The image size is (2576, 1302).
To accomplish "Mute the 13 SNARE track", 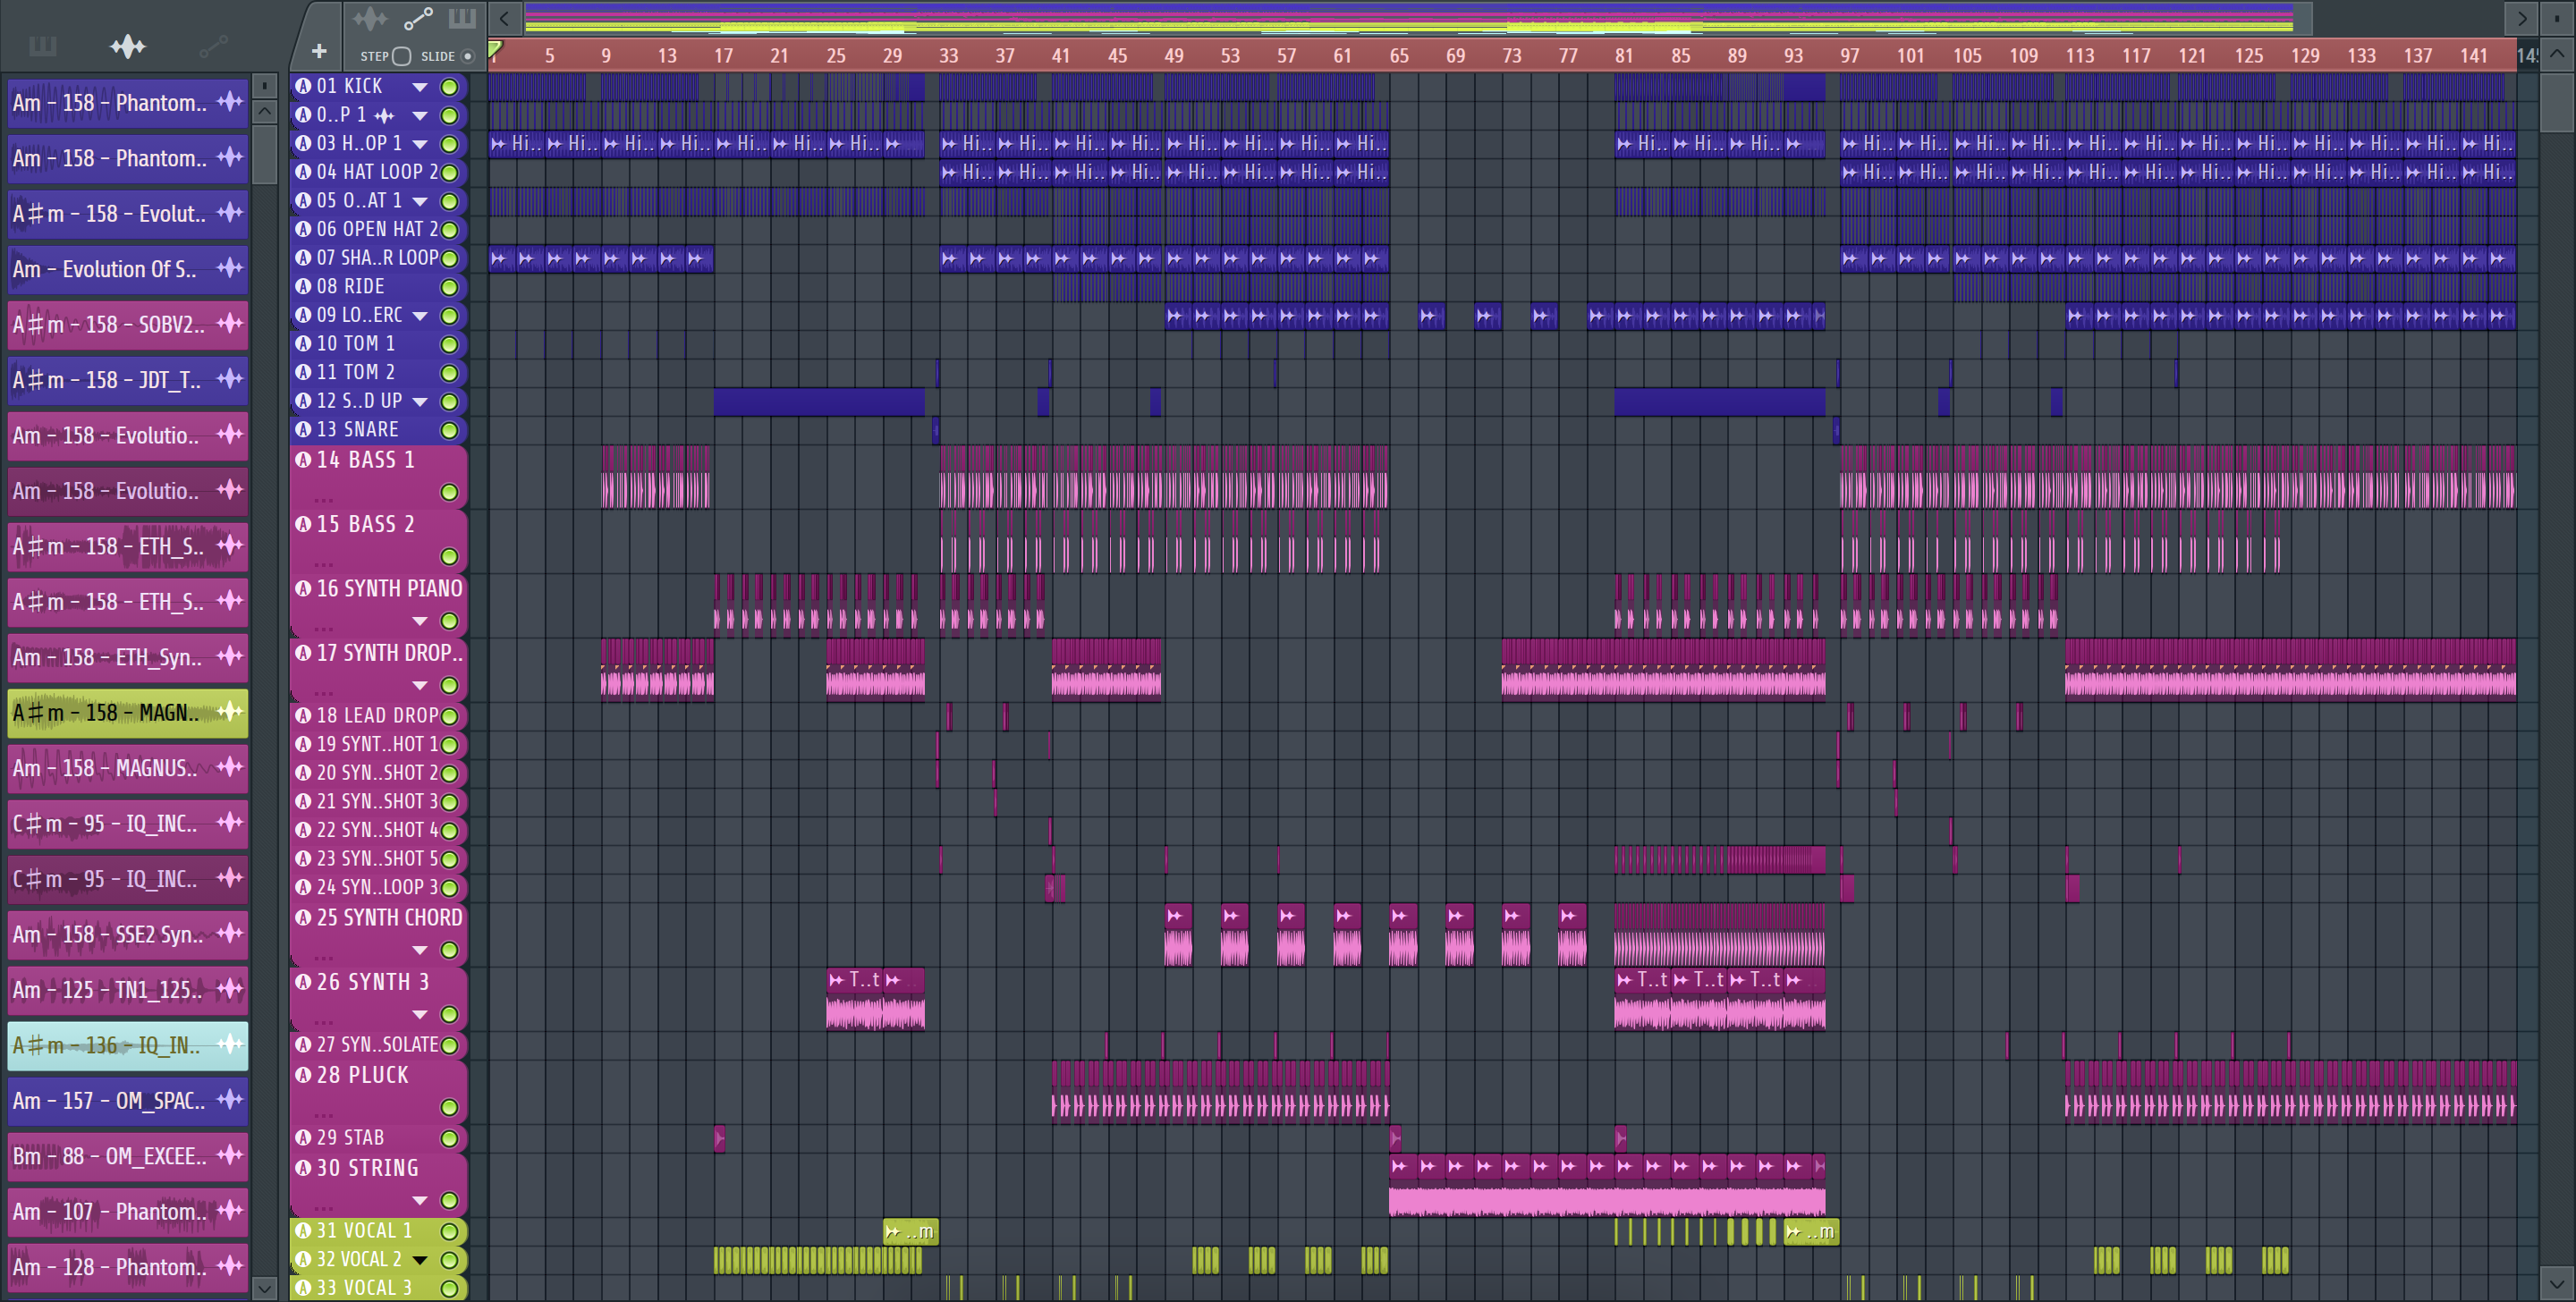I will (450, 430).
